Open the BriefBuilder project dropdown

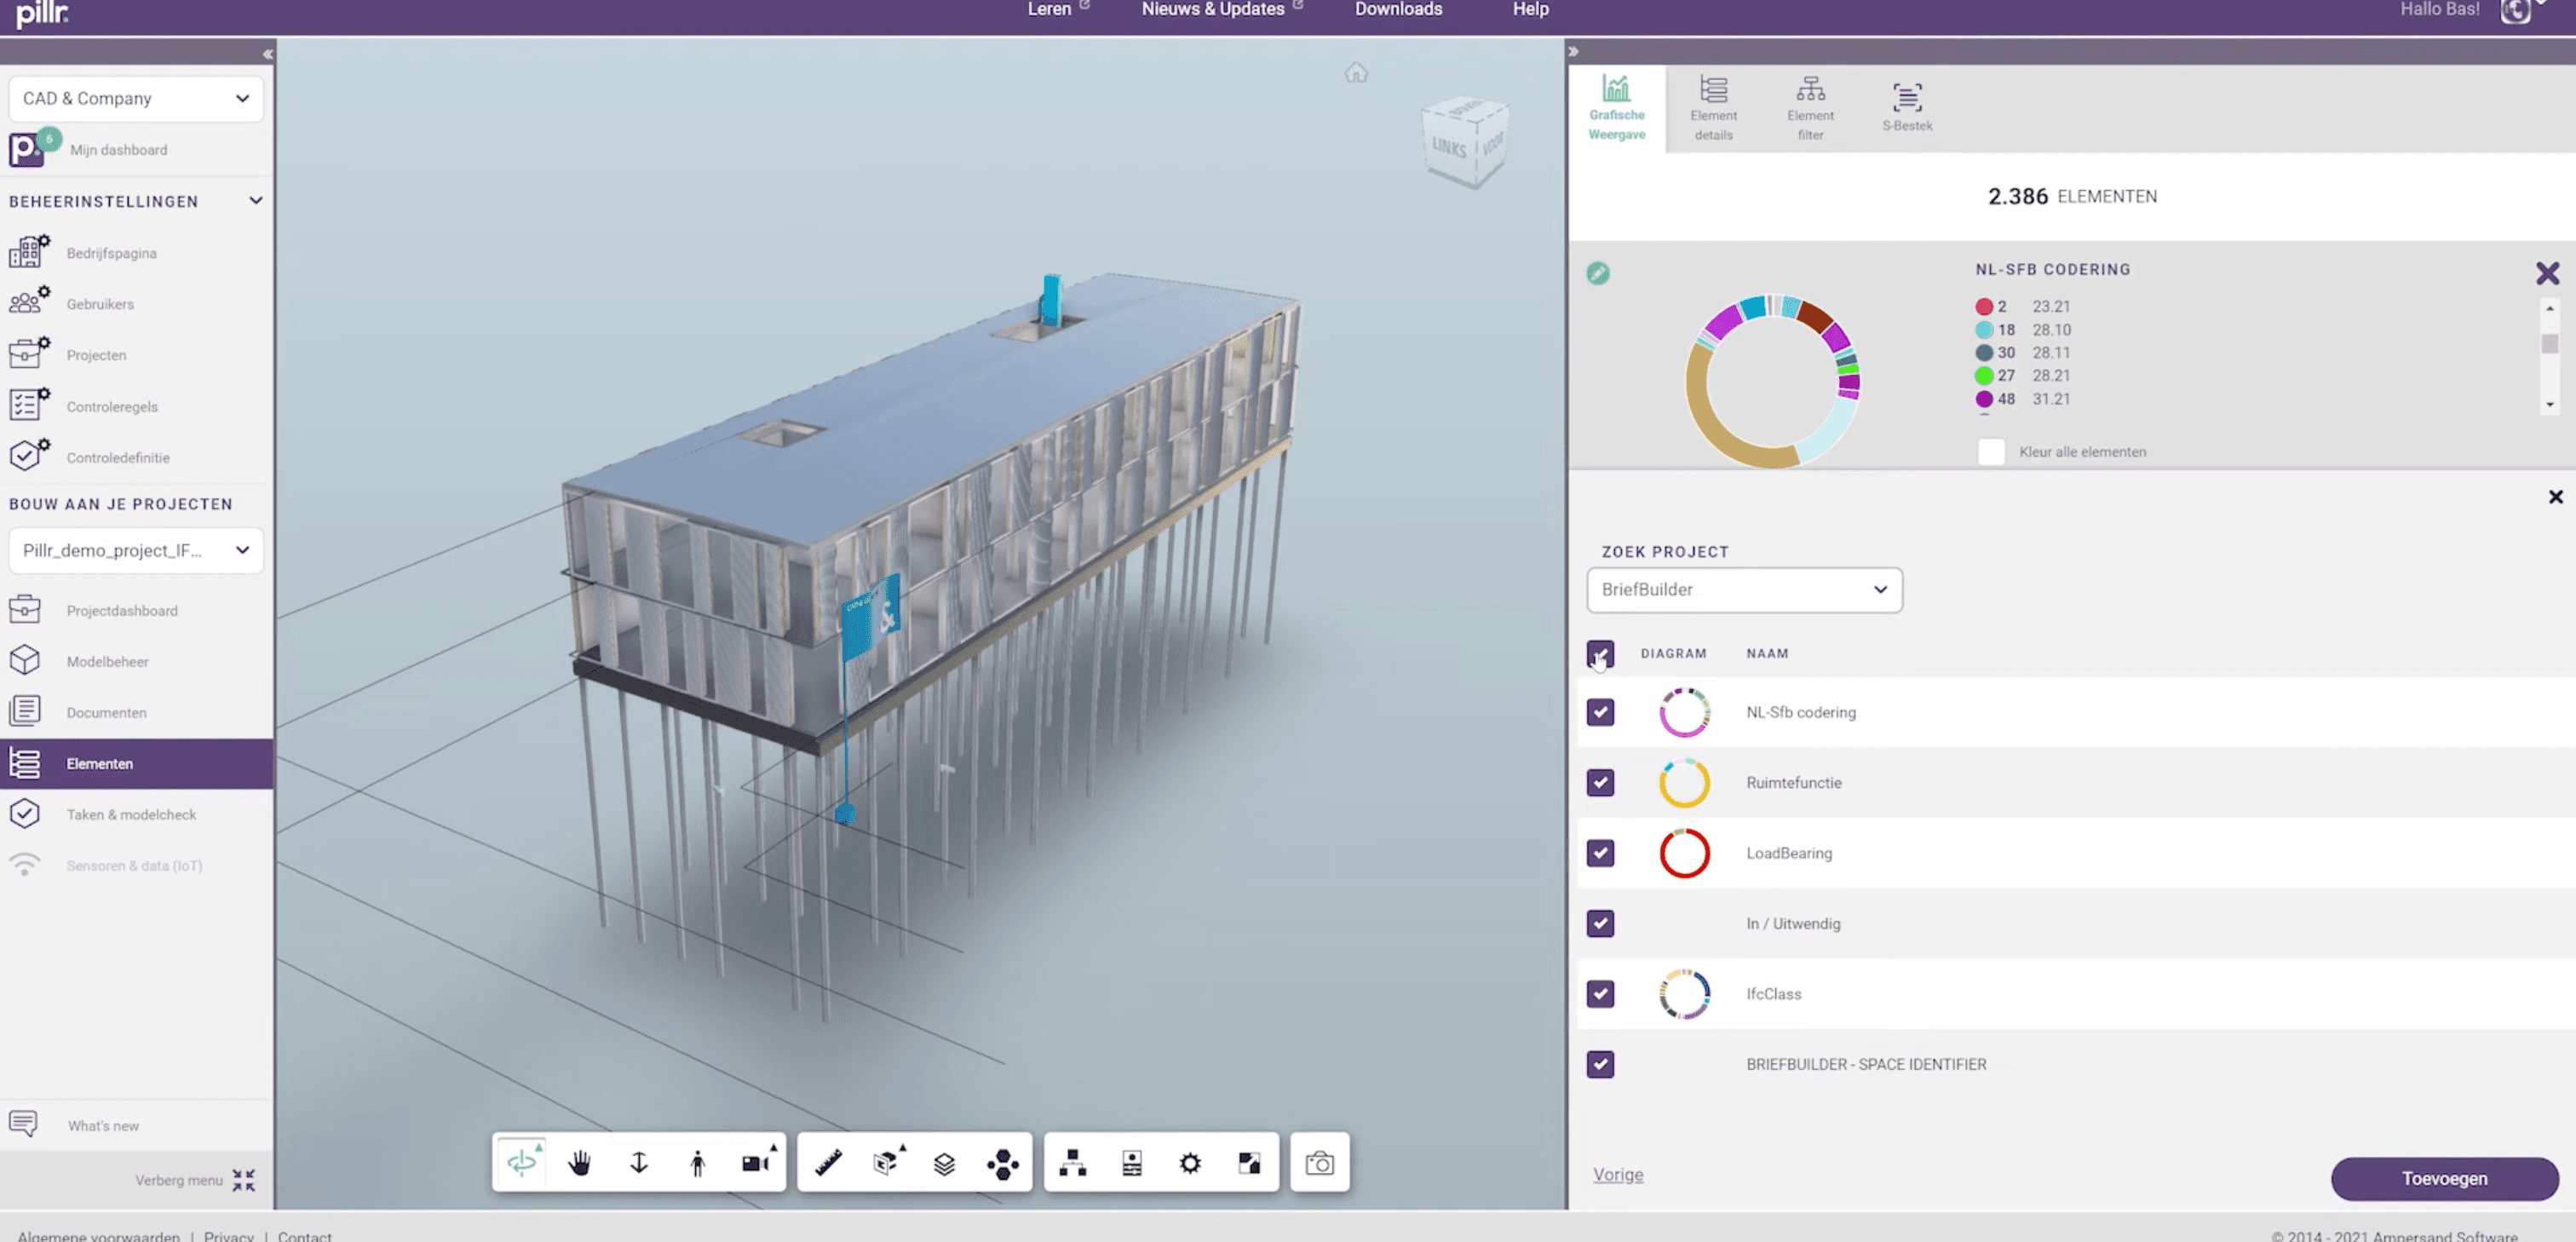click(x=1744, y=589)
